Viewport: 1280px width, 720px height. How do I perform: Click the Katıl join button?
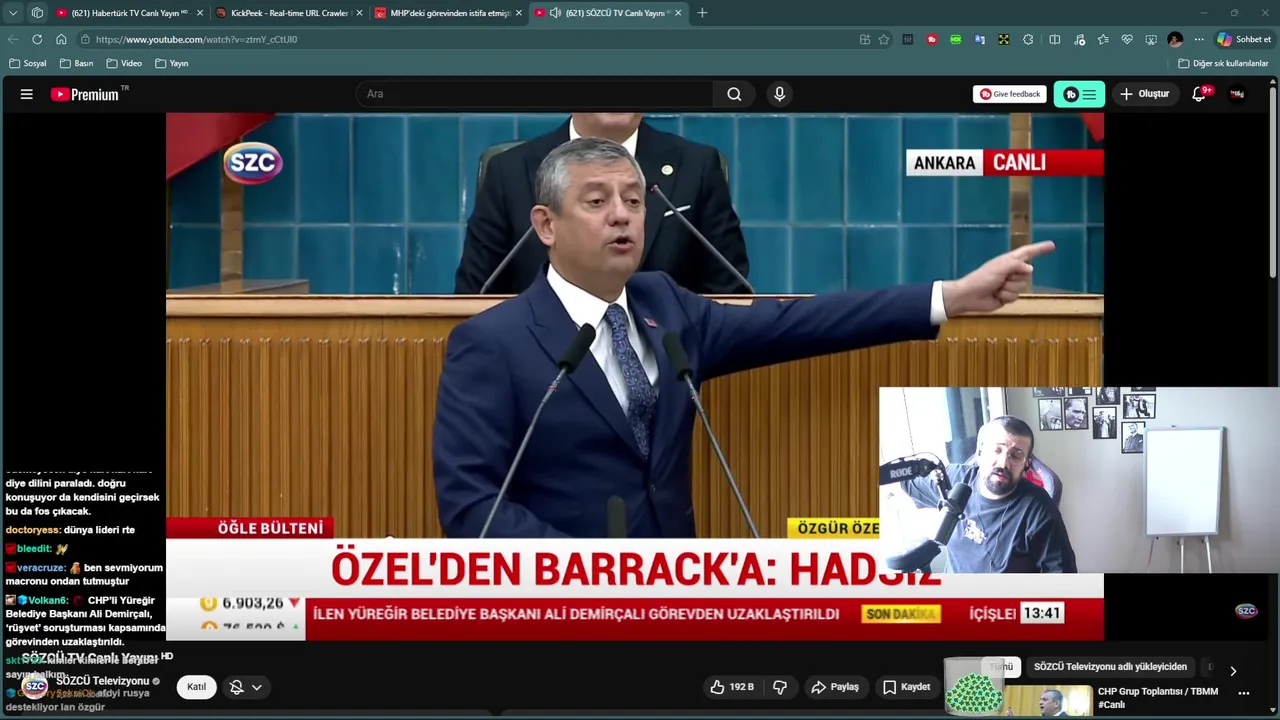(x=196, y=687)
